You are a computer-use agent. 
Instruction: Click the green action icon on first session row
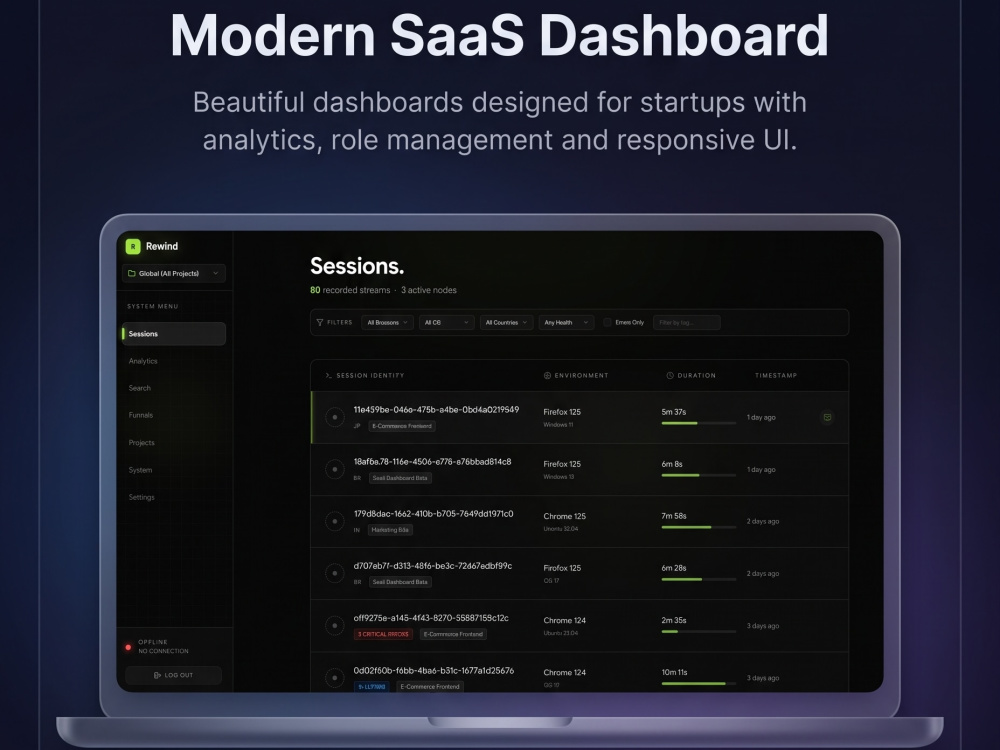827,417
